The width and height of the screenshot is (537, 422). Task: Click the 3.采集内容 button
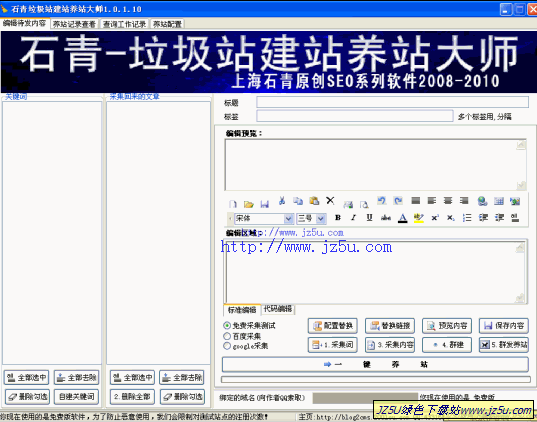390,345
